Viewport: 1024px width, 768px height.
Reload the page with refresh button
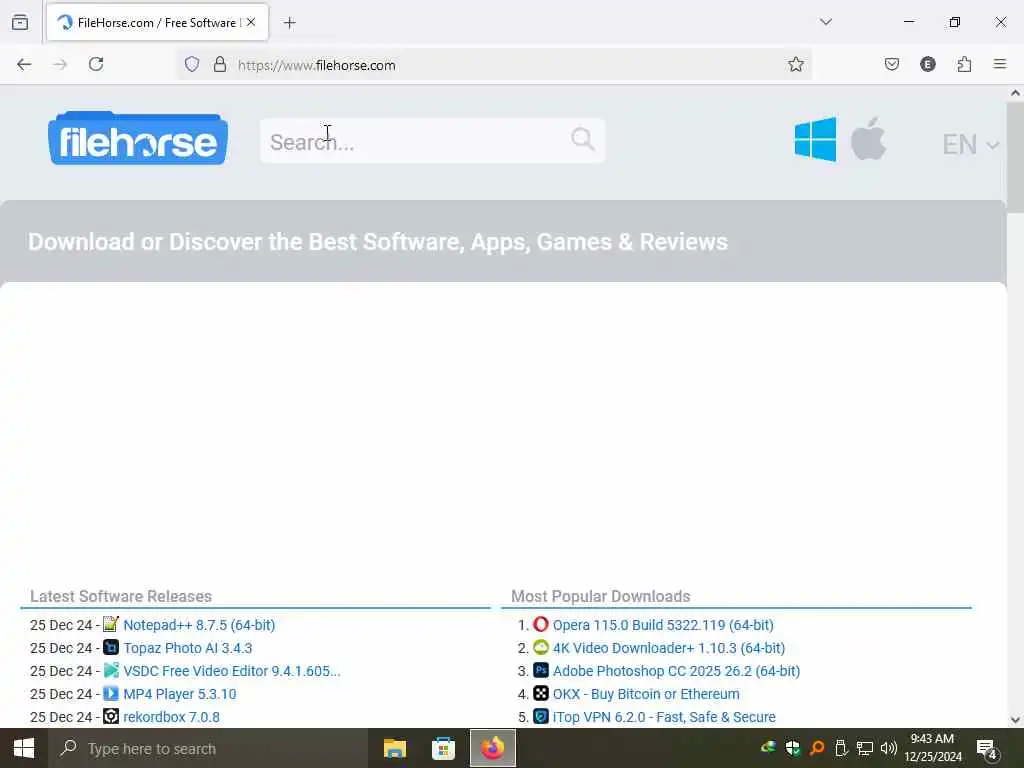96,64
